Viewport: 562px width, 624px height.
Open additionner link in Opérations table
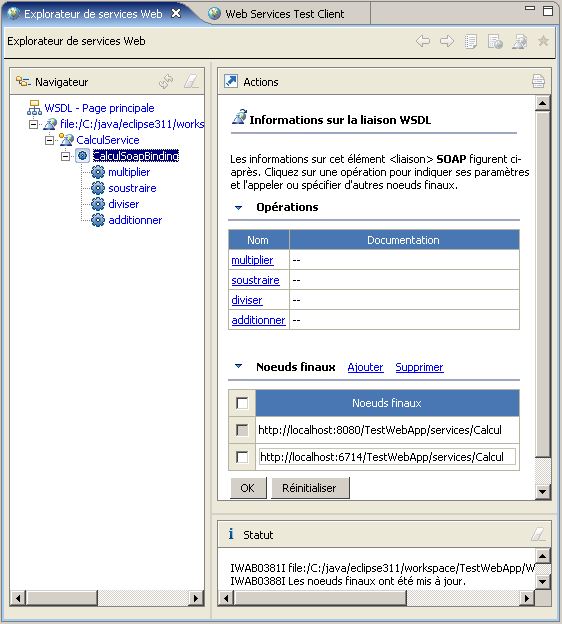(x=258, y=320)
